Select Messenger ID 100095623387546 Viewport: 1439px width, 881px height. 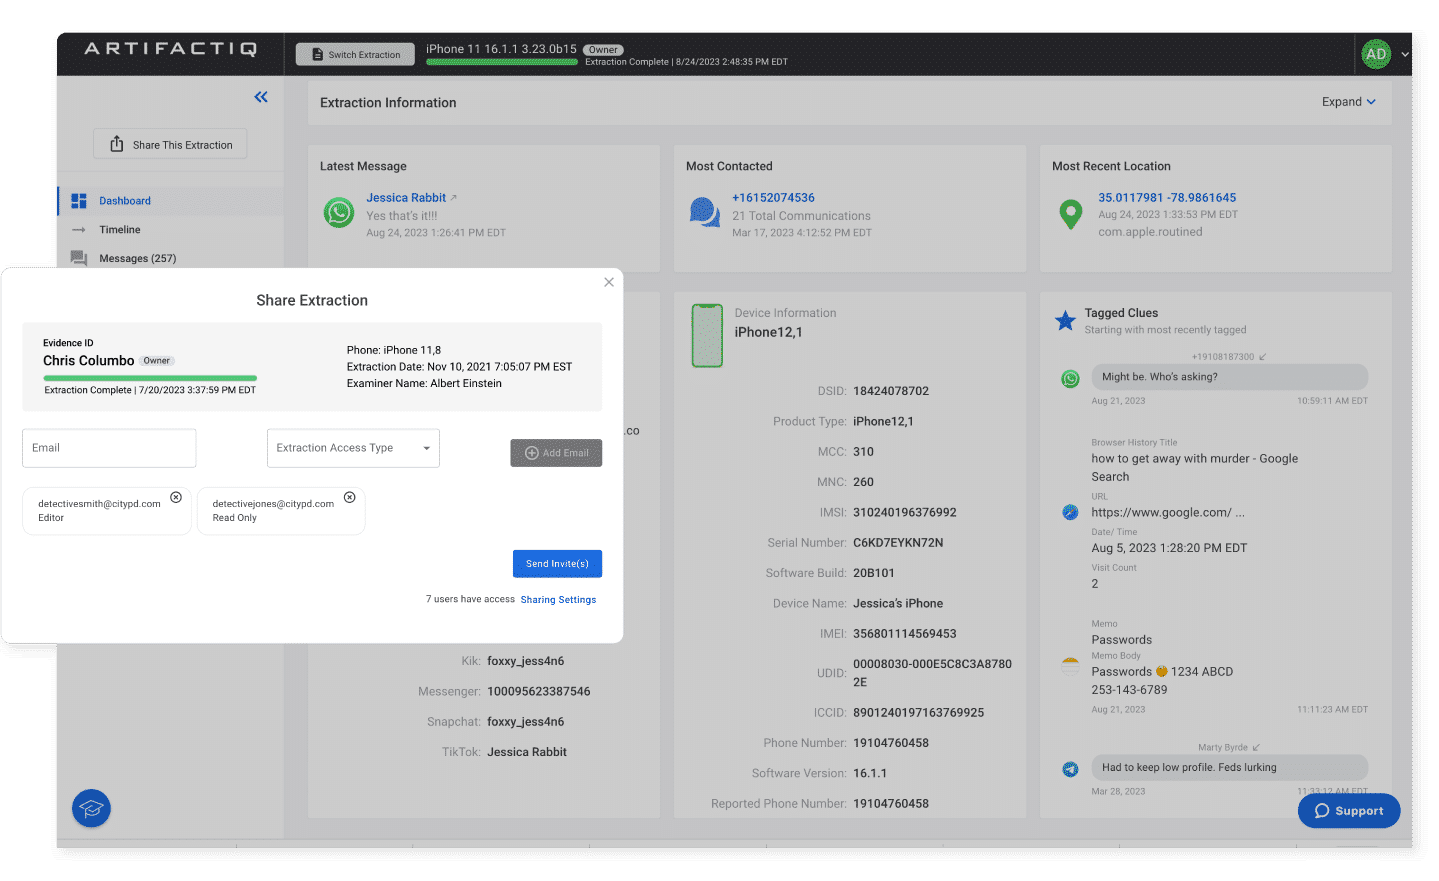click(x=538, y=692)
